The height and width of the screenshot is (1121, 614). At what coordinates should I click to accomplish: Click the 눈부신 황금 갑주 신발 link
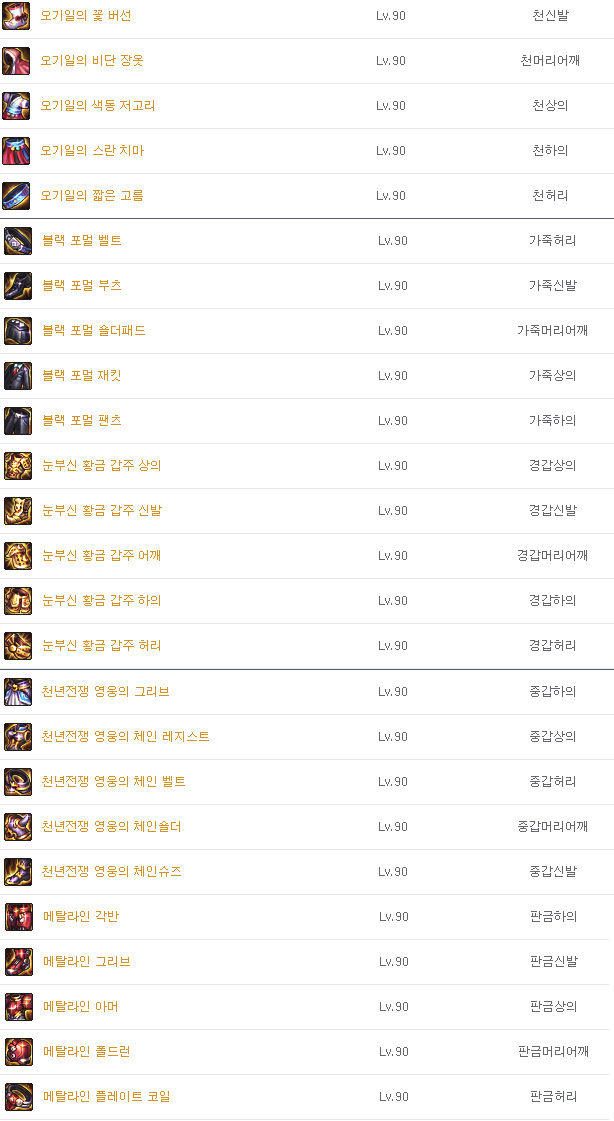[102, 511]
